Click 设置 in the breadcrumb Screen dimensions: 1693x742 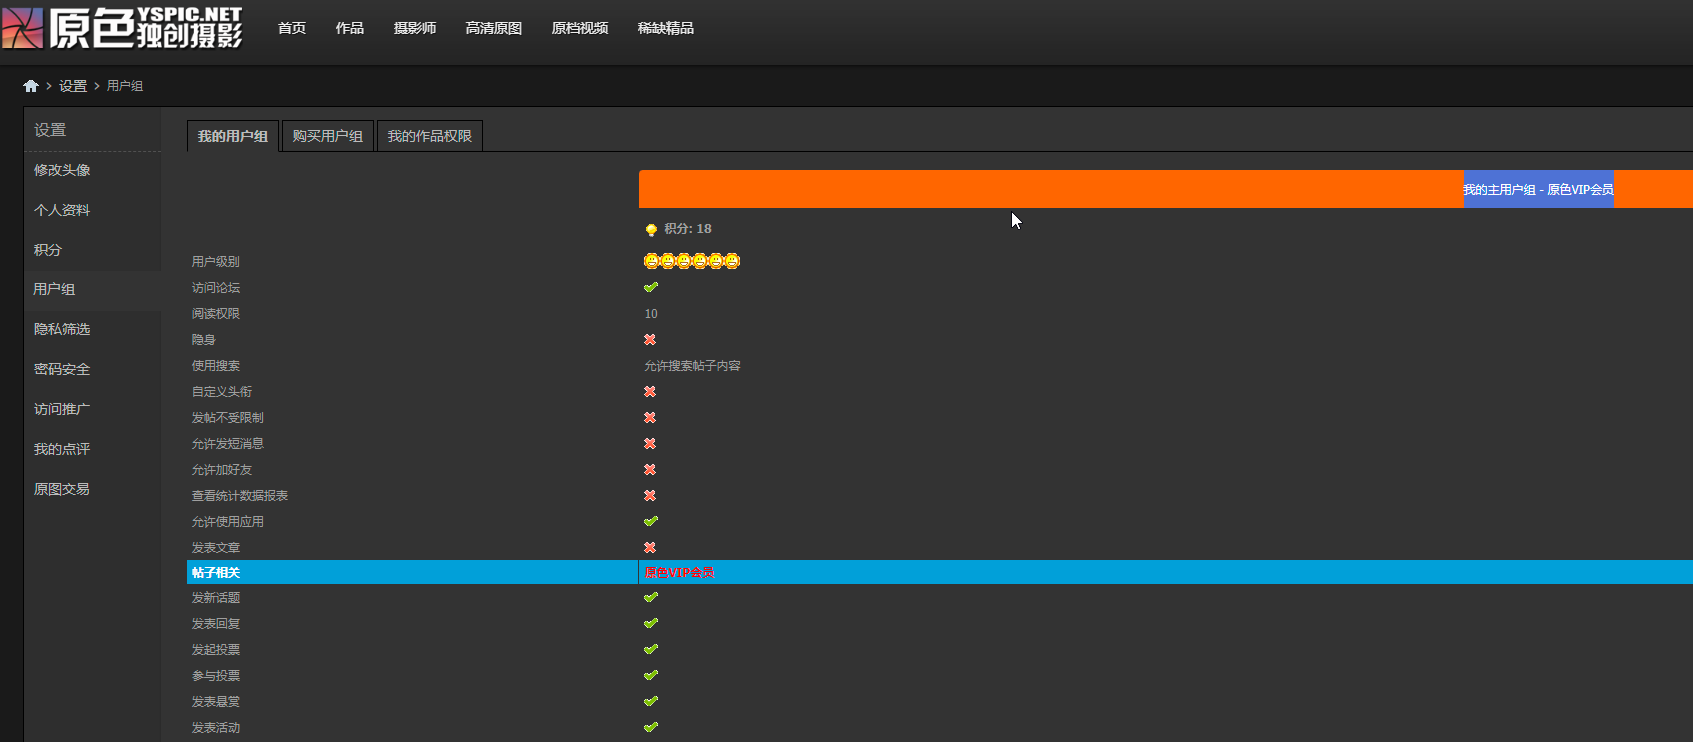(73, 86)
